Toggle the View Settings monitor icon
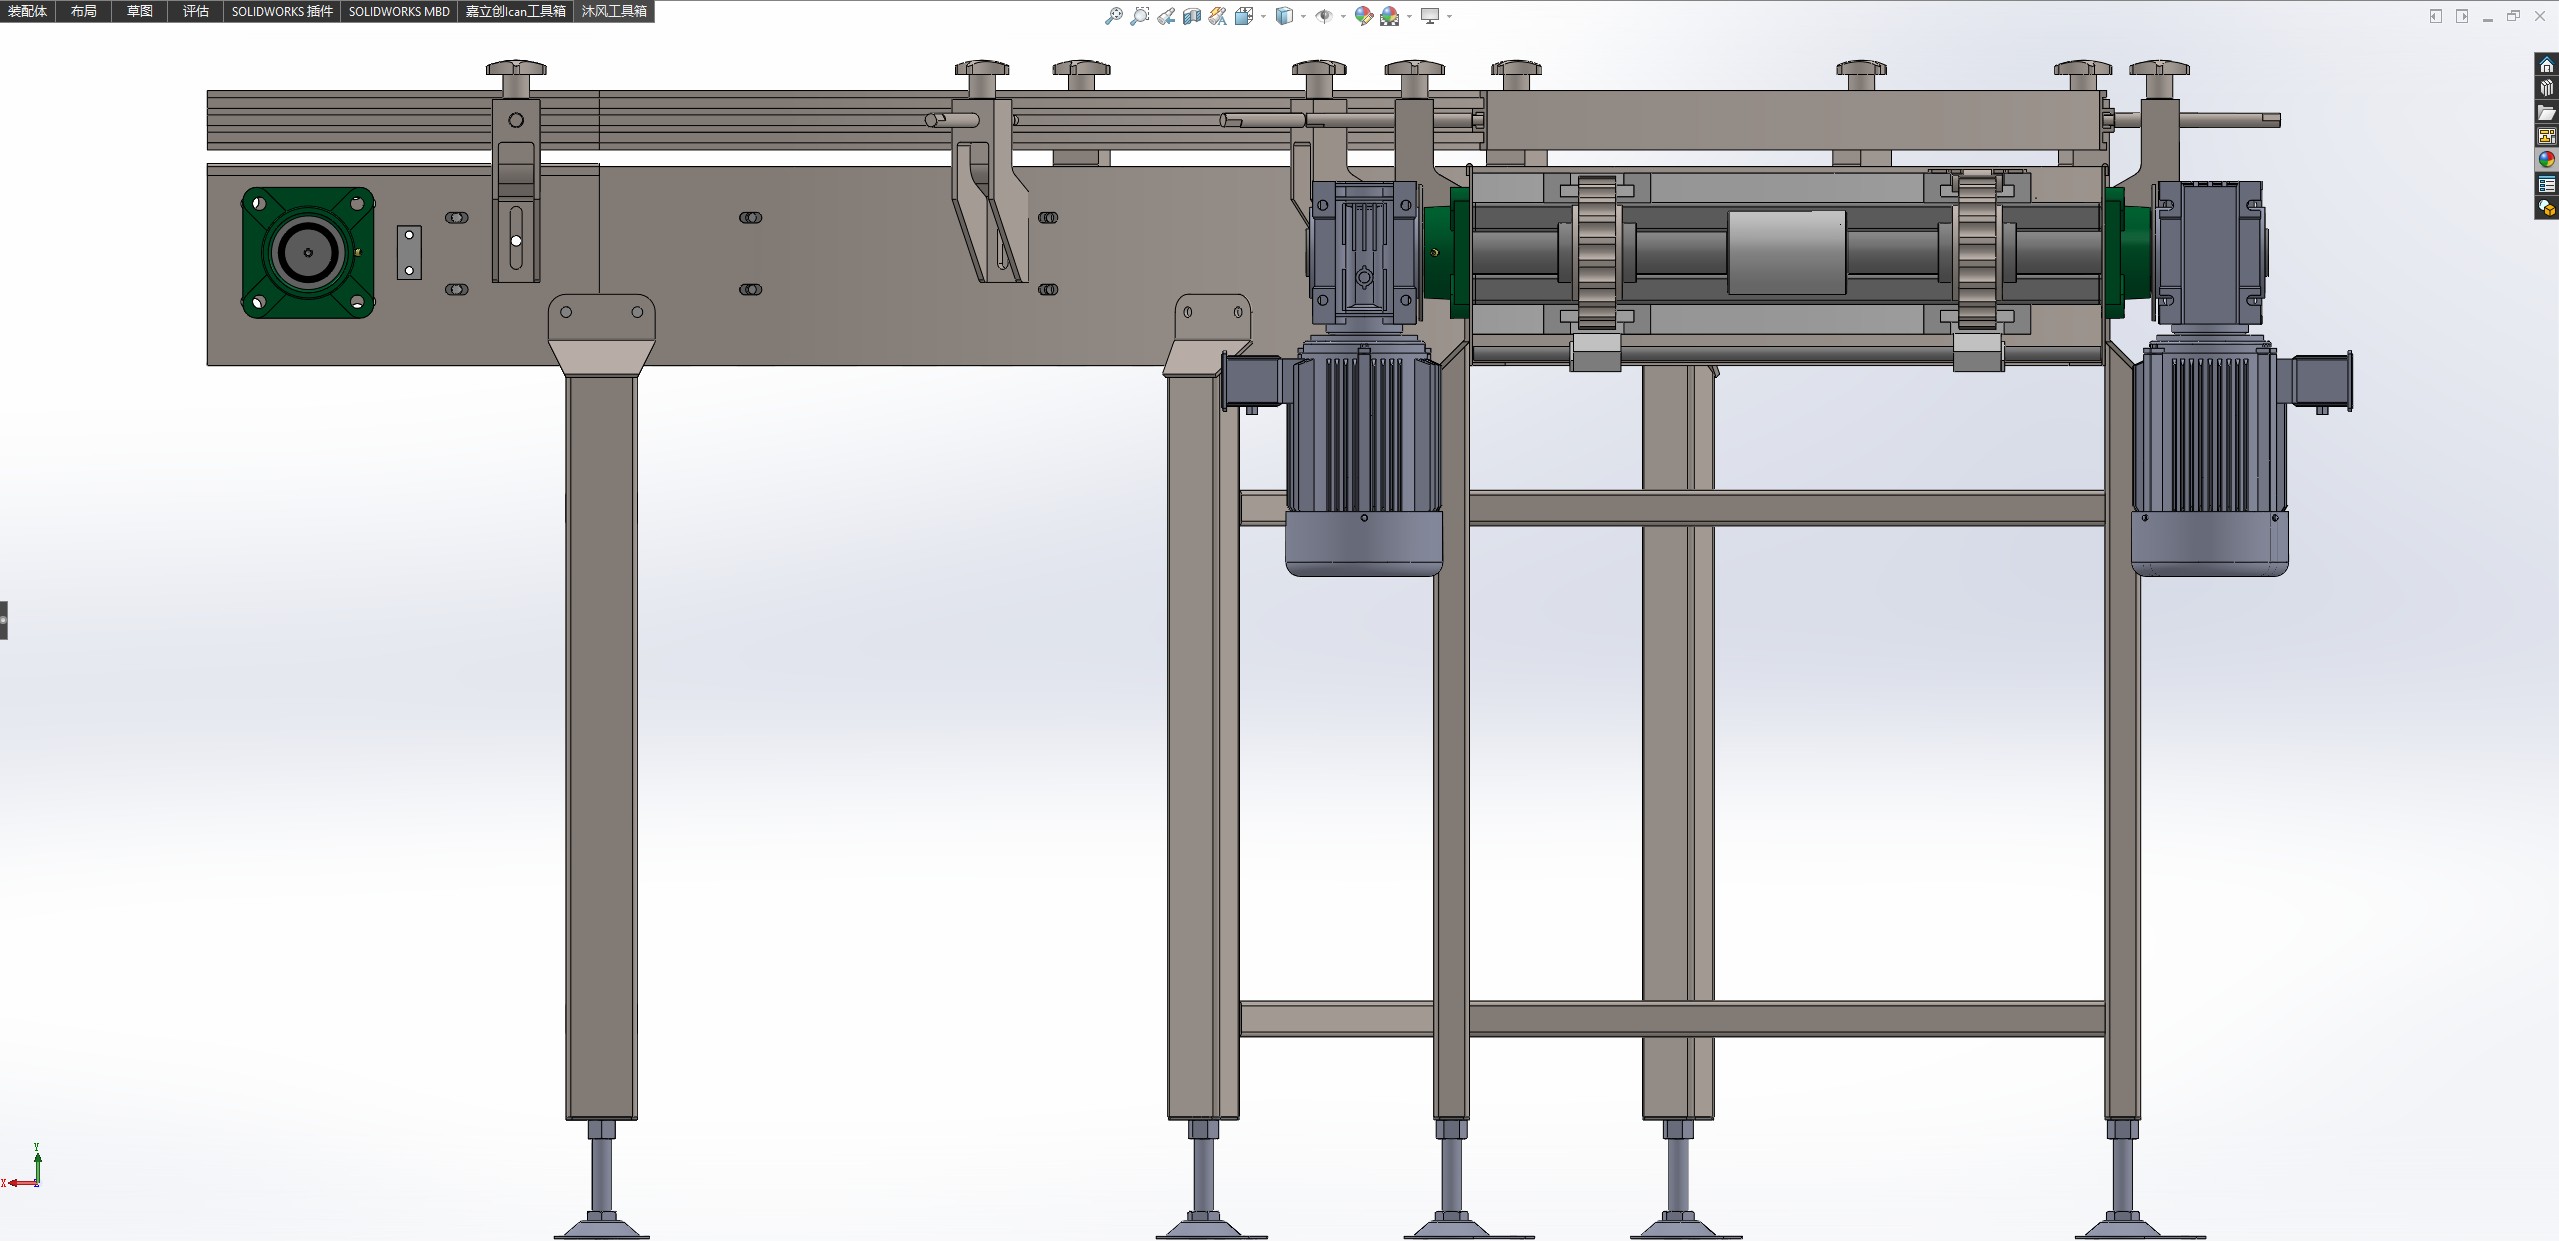The height and width of the screenshot is (1241, 2559). click(x=1430, y=16)
